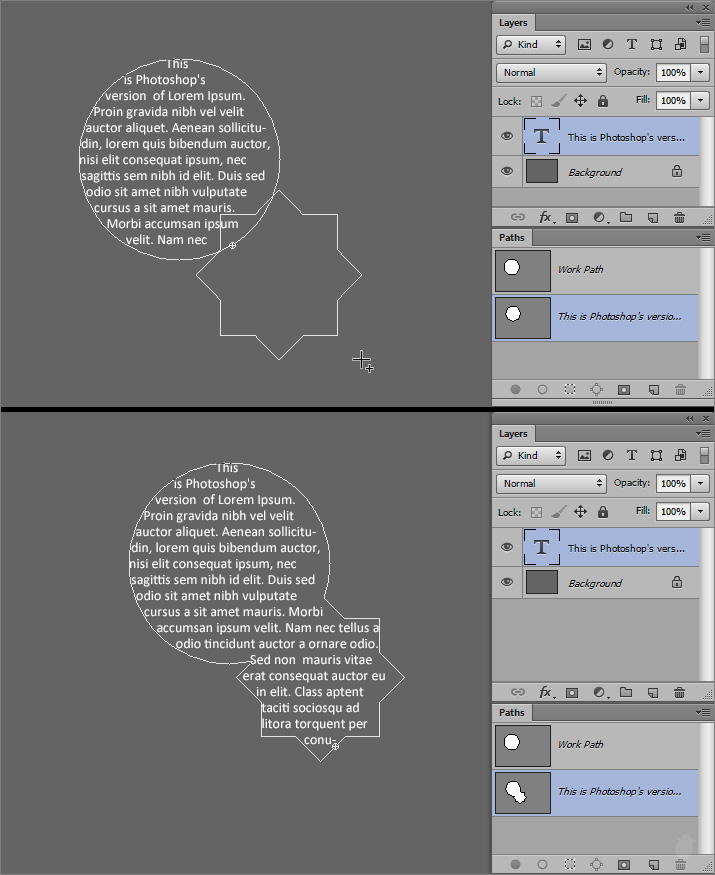Open the fx layer style menu in lower panel
Image resolution: width=715 pixels, height=875 pixels.
click(x=546, y=692)
